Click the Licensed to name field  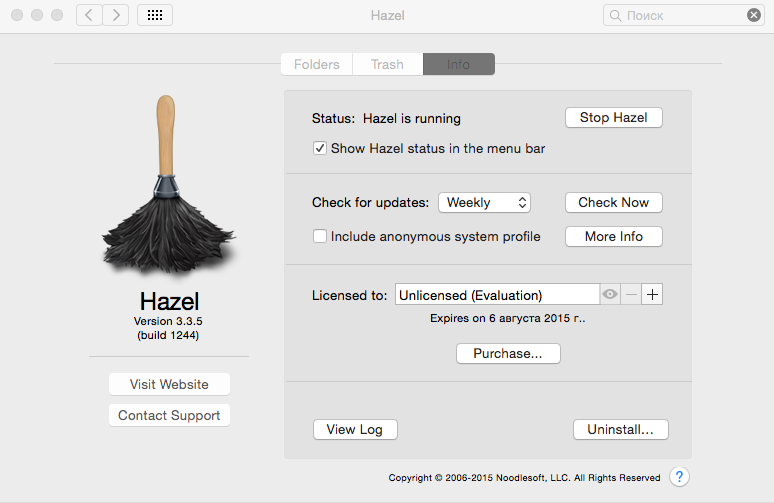[x=497, y=294]
